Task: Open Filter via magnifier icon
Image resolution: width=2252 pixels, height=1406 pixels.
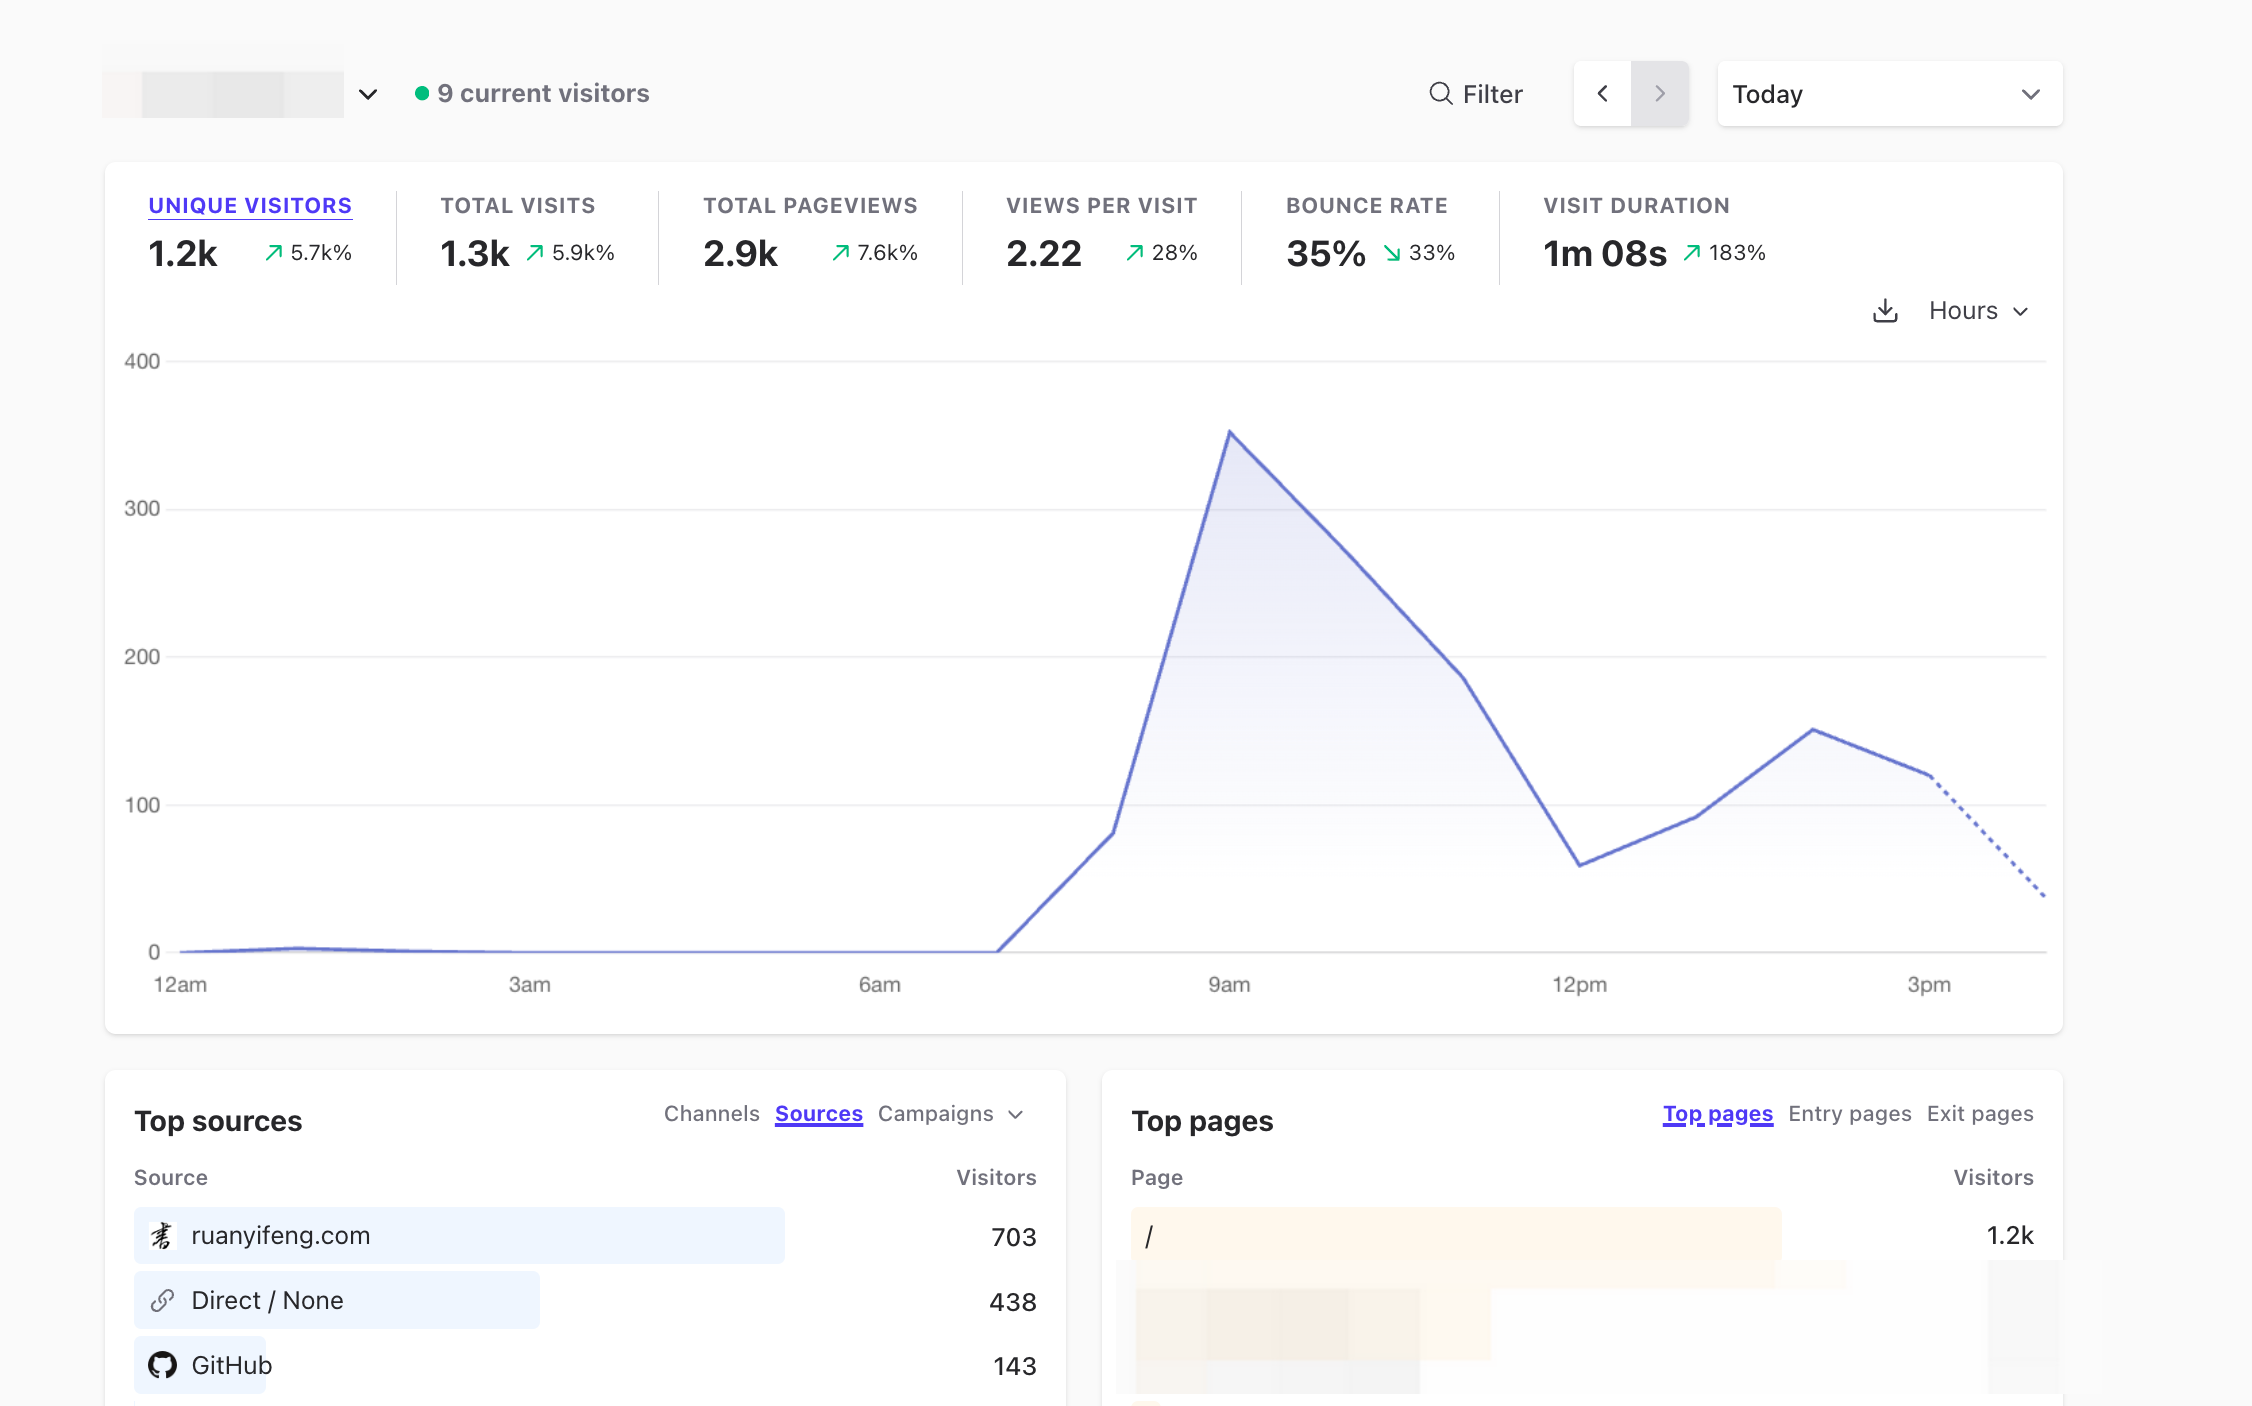Action: (x=1440, y=94)
